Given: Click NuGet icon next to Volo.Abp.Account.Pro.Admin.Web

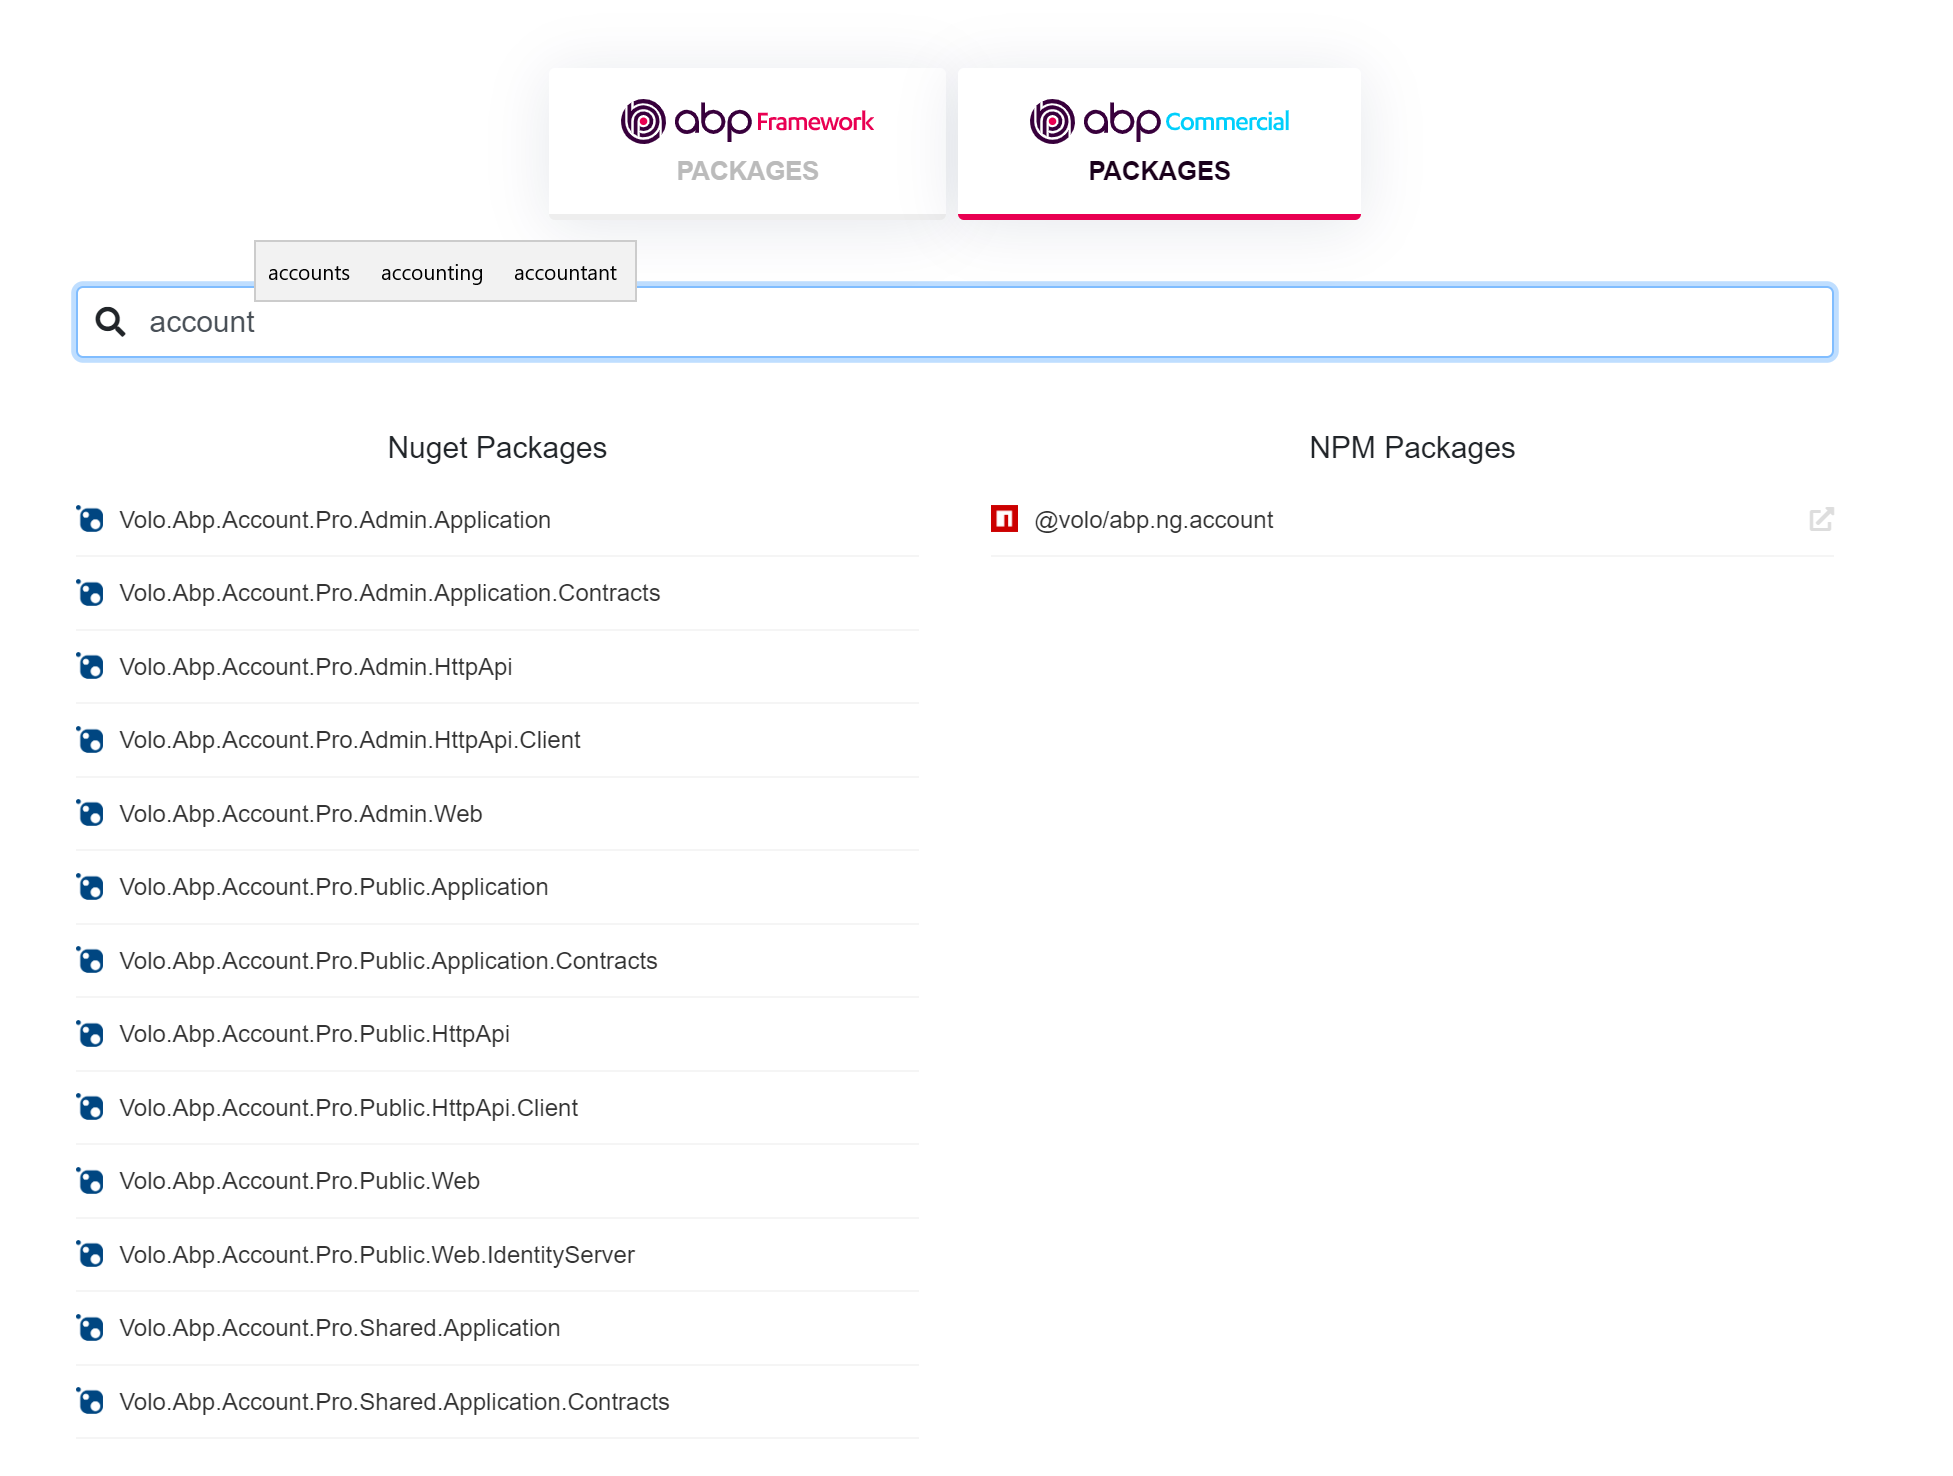Looking at the screenshot, I should click(91, 814).
